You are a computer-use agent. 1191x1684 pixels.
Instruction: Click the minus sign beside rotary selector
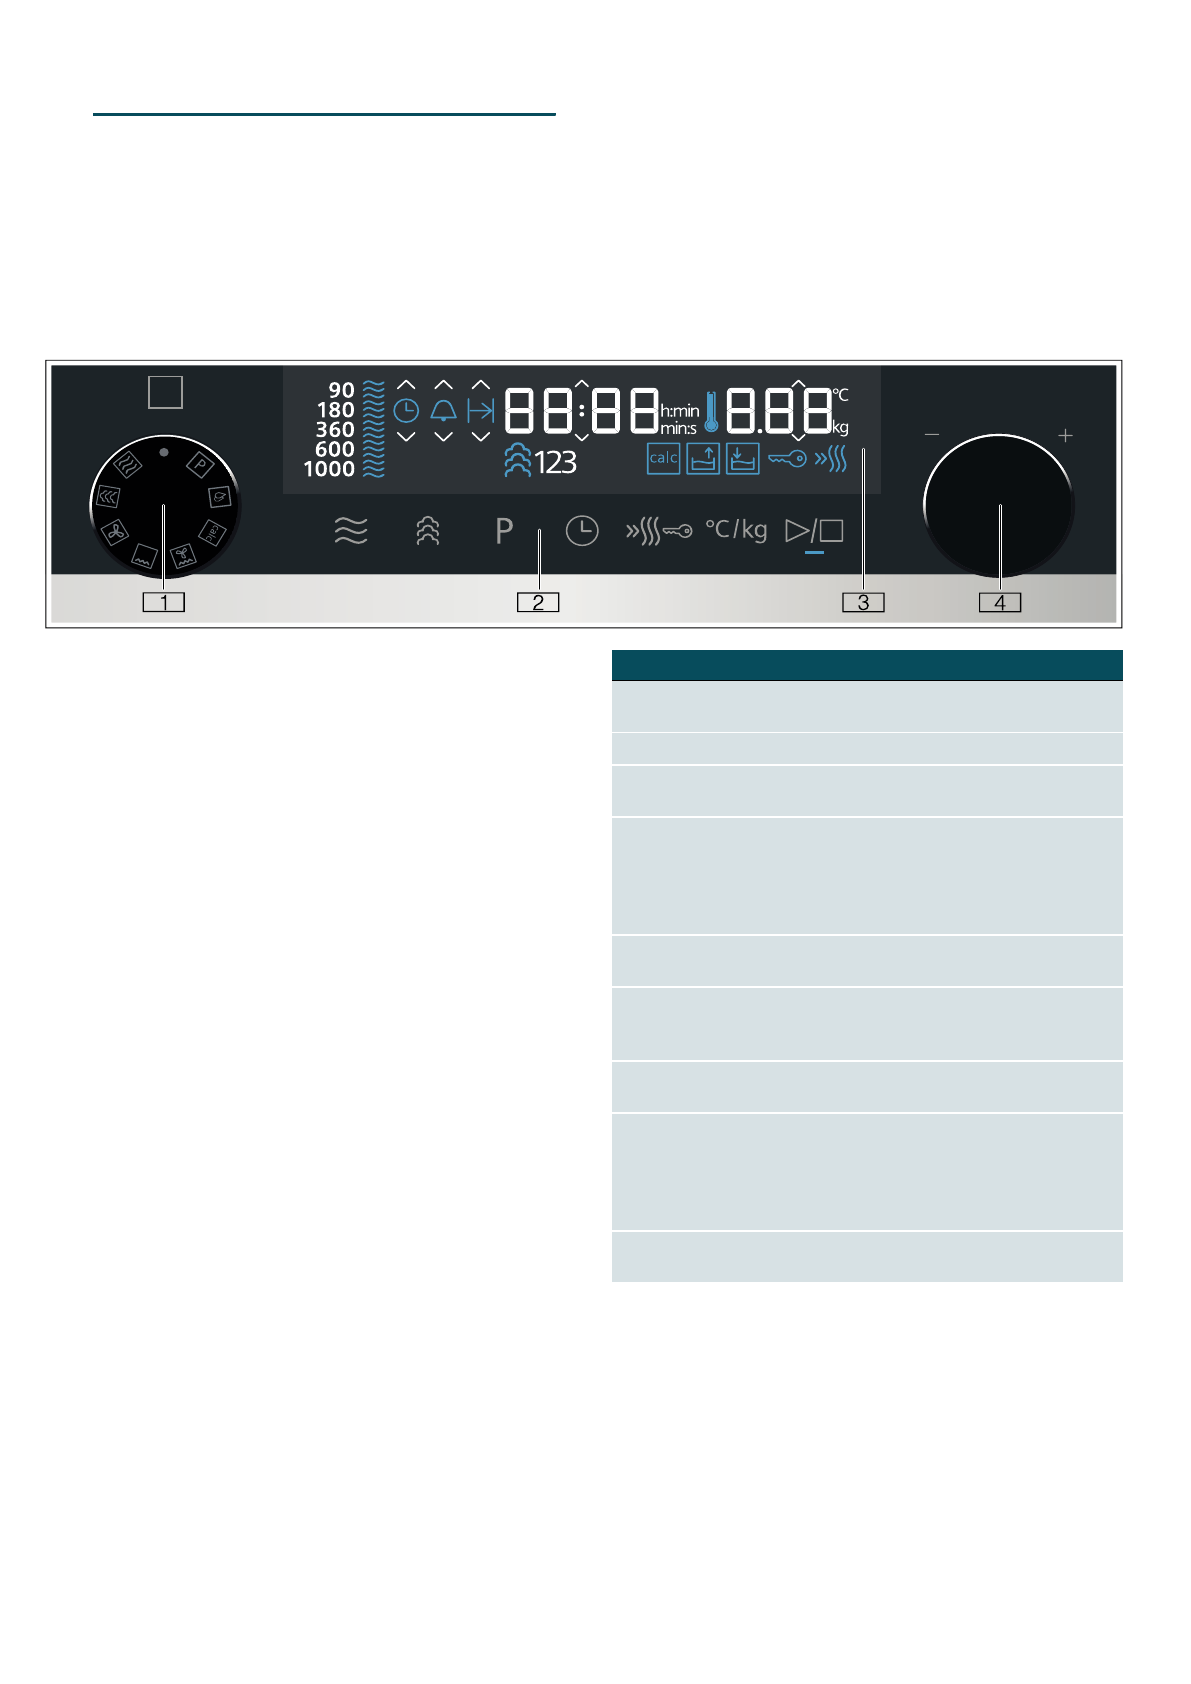(x=932, y=435)
